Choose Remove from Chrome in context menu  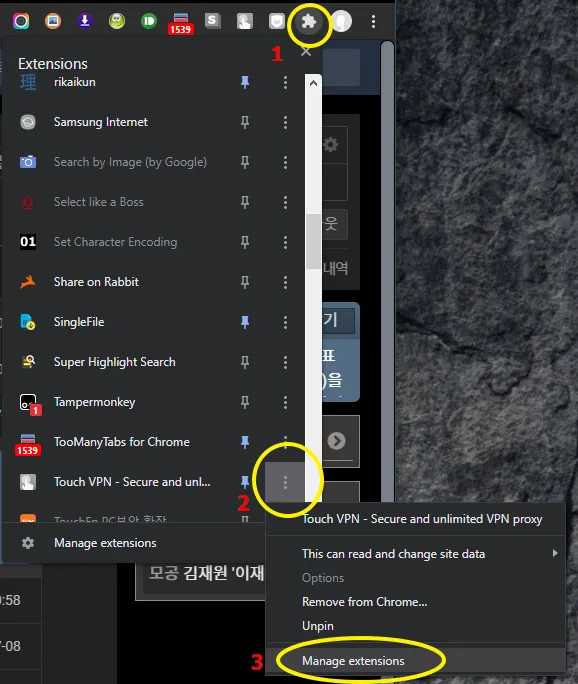[416, 602]
